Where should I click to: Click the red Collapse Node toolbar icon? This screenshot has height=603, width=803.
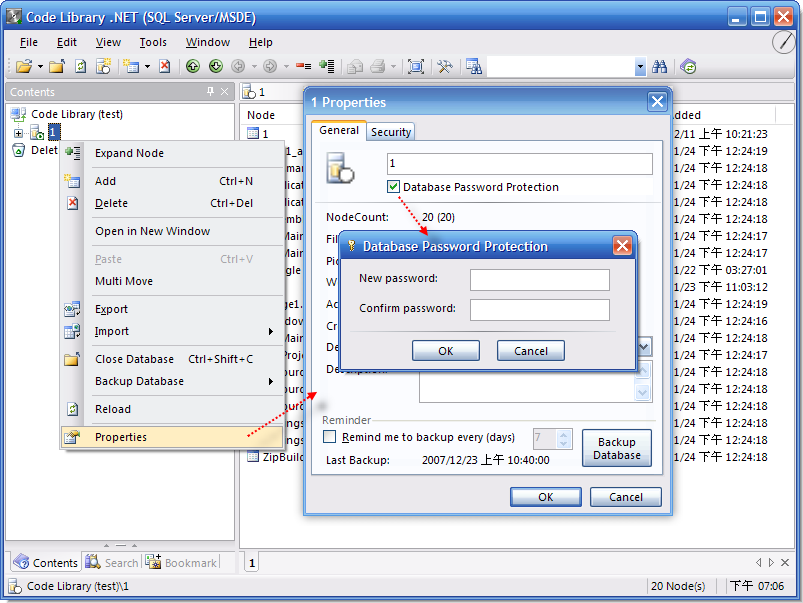click(304, 66)
